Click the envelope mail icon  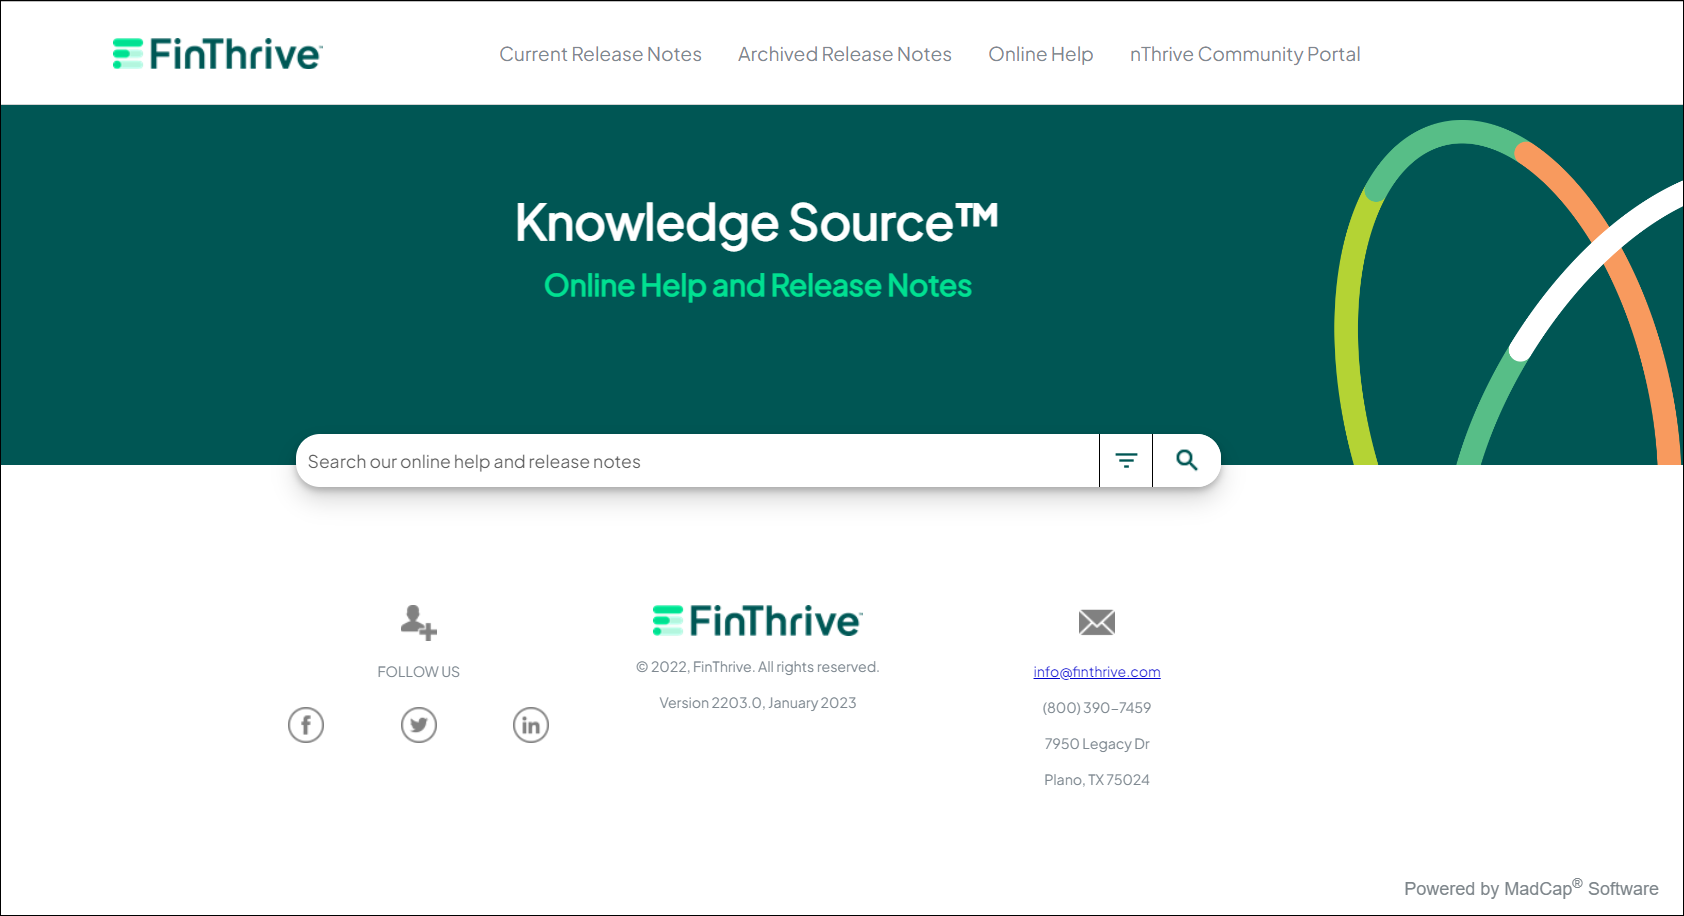1097,622
